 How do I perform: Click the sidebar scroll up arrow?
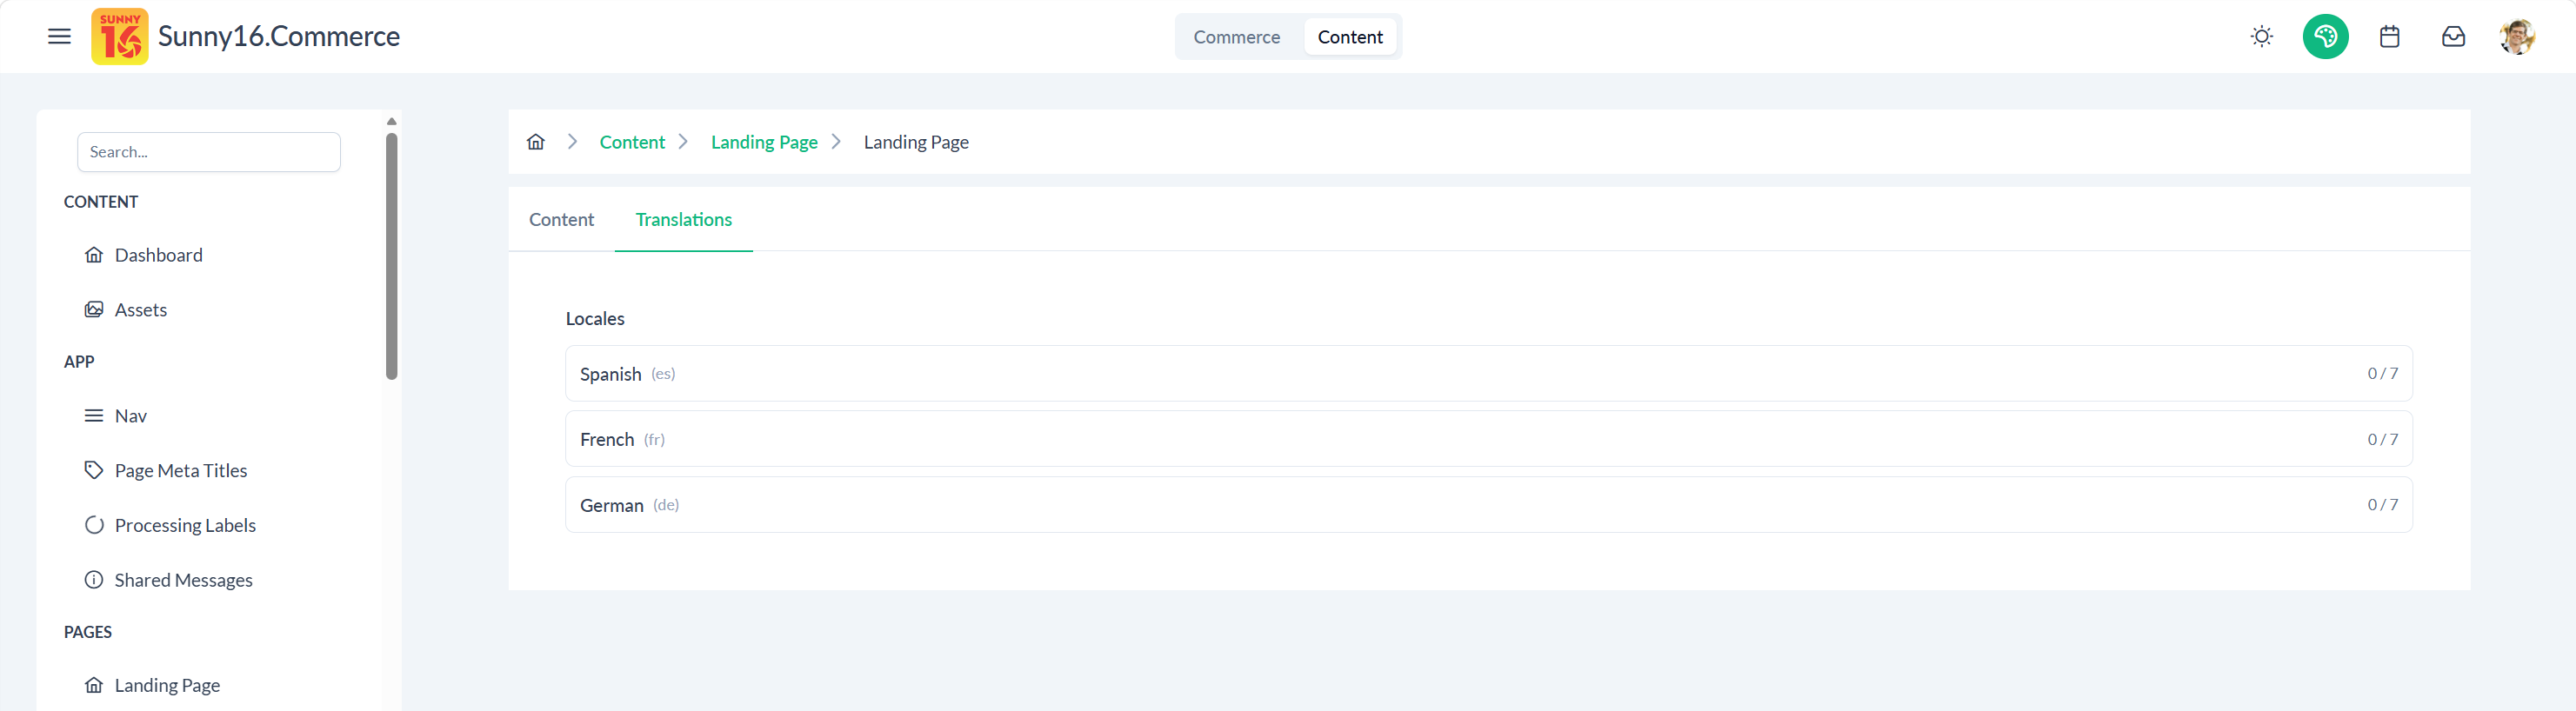click(392, 122)
